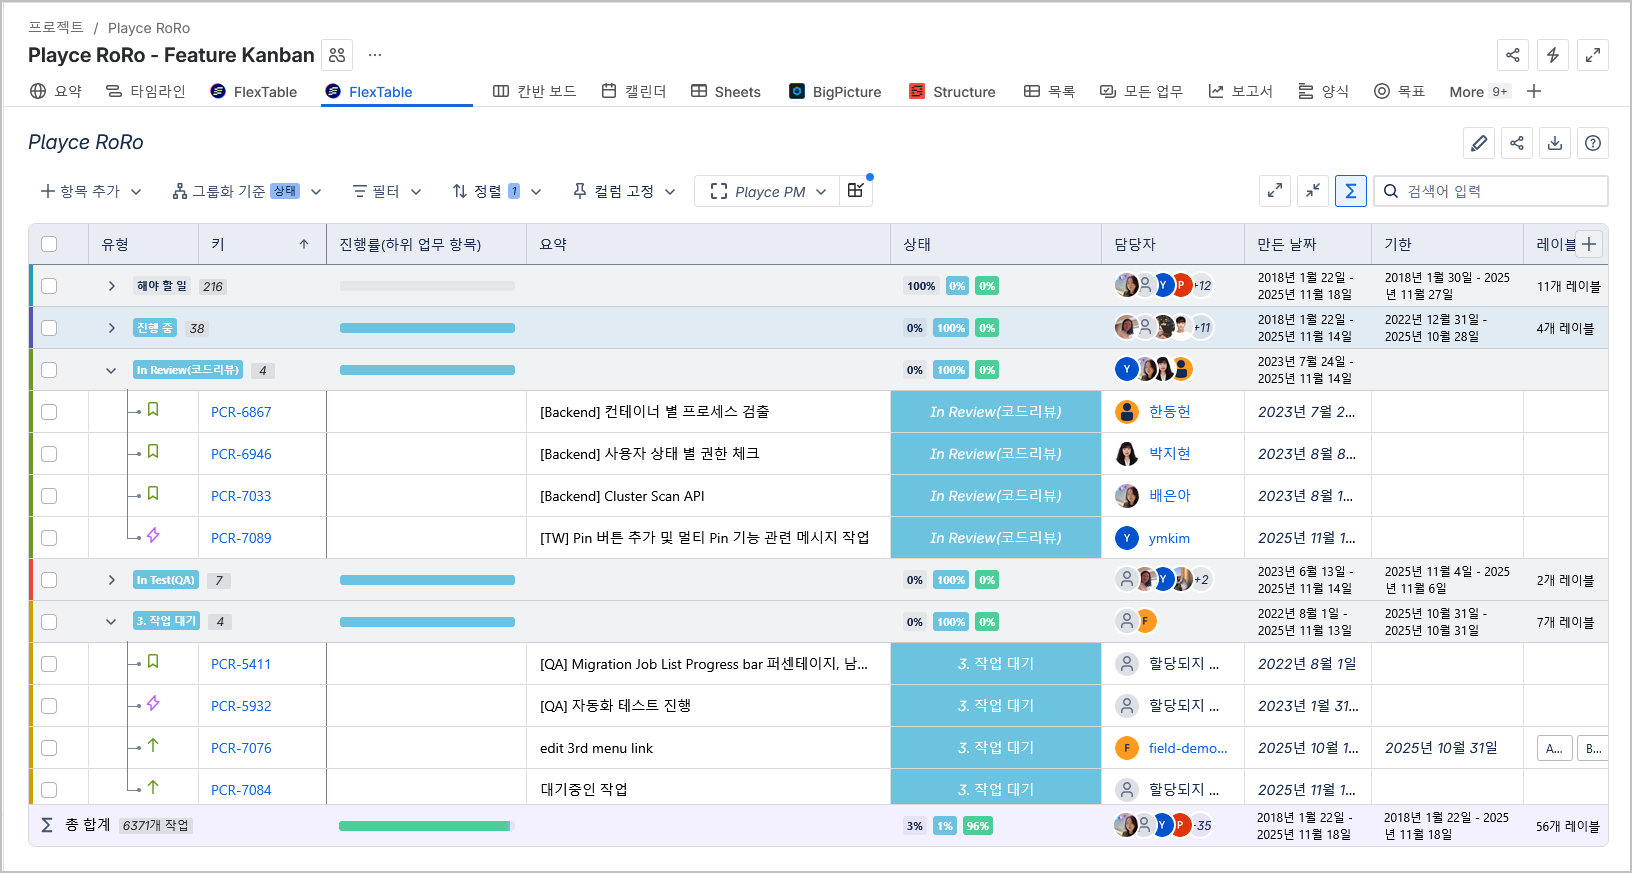Click the collapse all rows icon

[1313, 191]
